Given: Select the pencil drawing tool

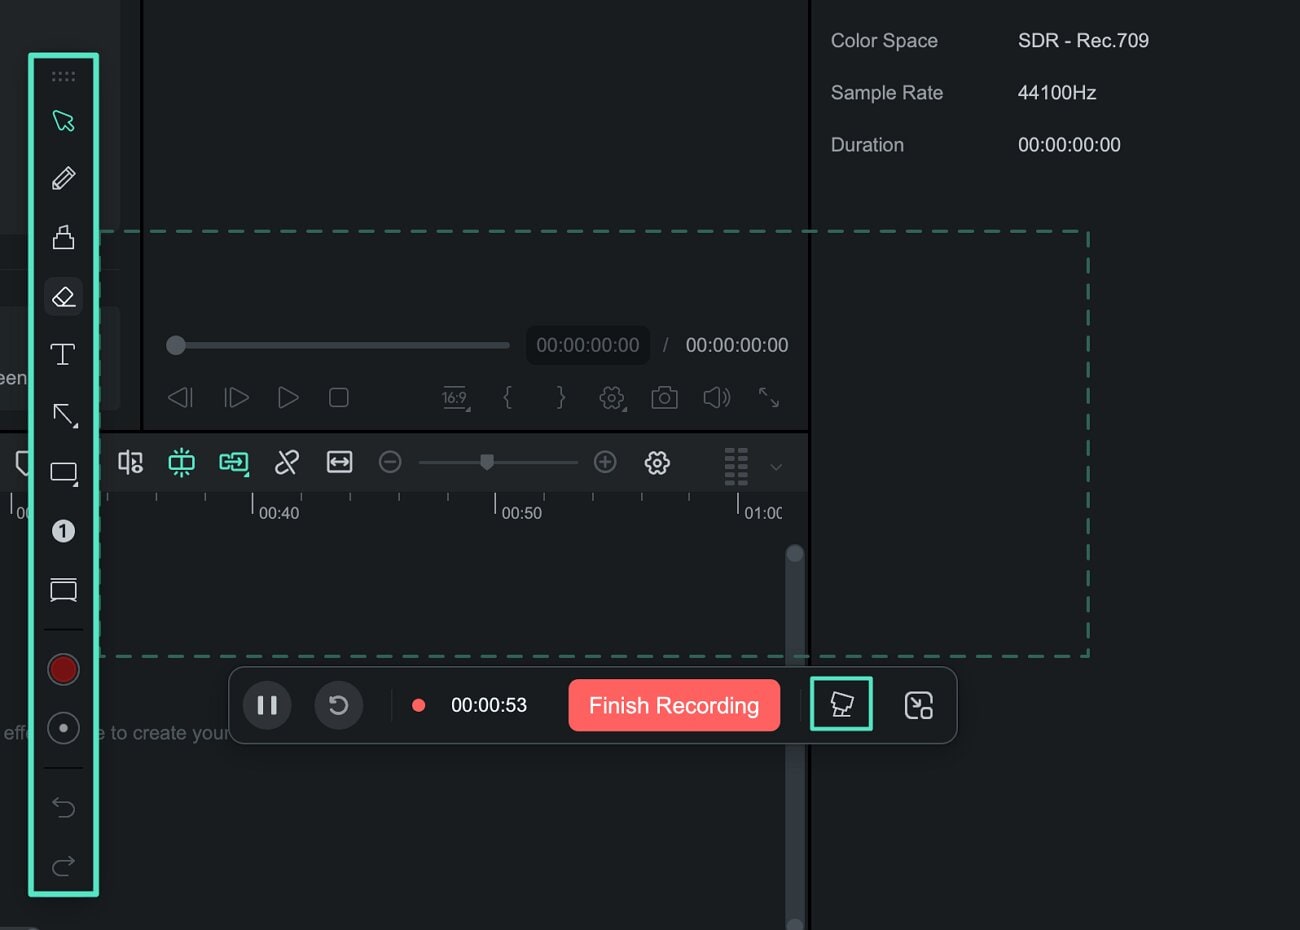Looking at the screenshot, I should [x=63, y=179].
